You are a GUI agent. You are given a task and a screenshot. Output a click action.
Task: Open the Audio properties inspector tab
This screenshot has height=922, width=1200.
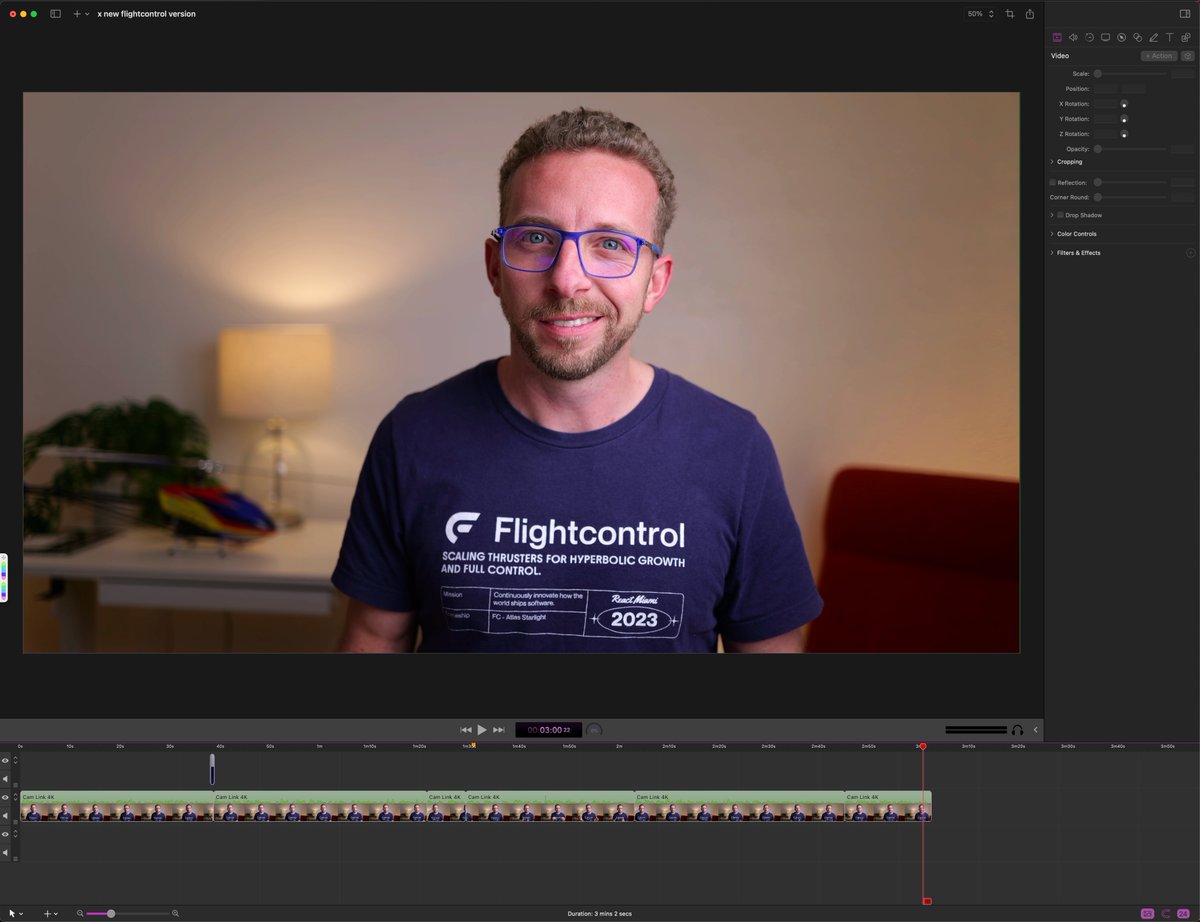pos(1073,37)
